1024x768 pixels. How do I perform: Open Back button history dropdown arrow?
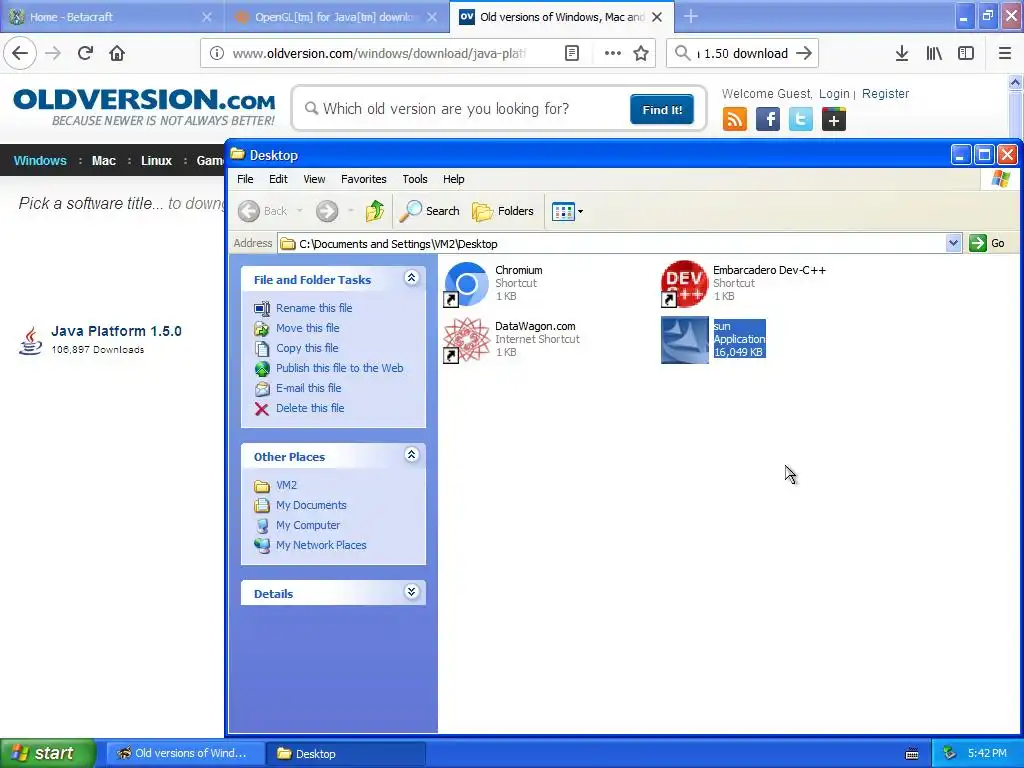[x=300, y=211]
